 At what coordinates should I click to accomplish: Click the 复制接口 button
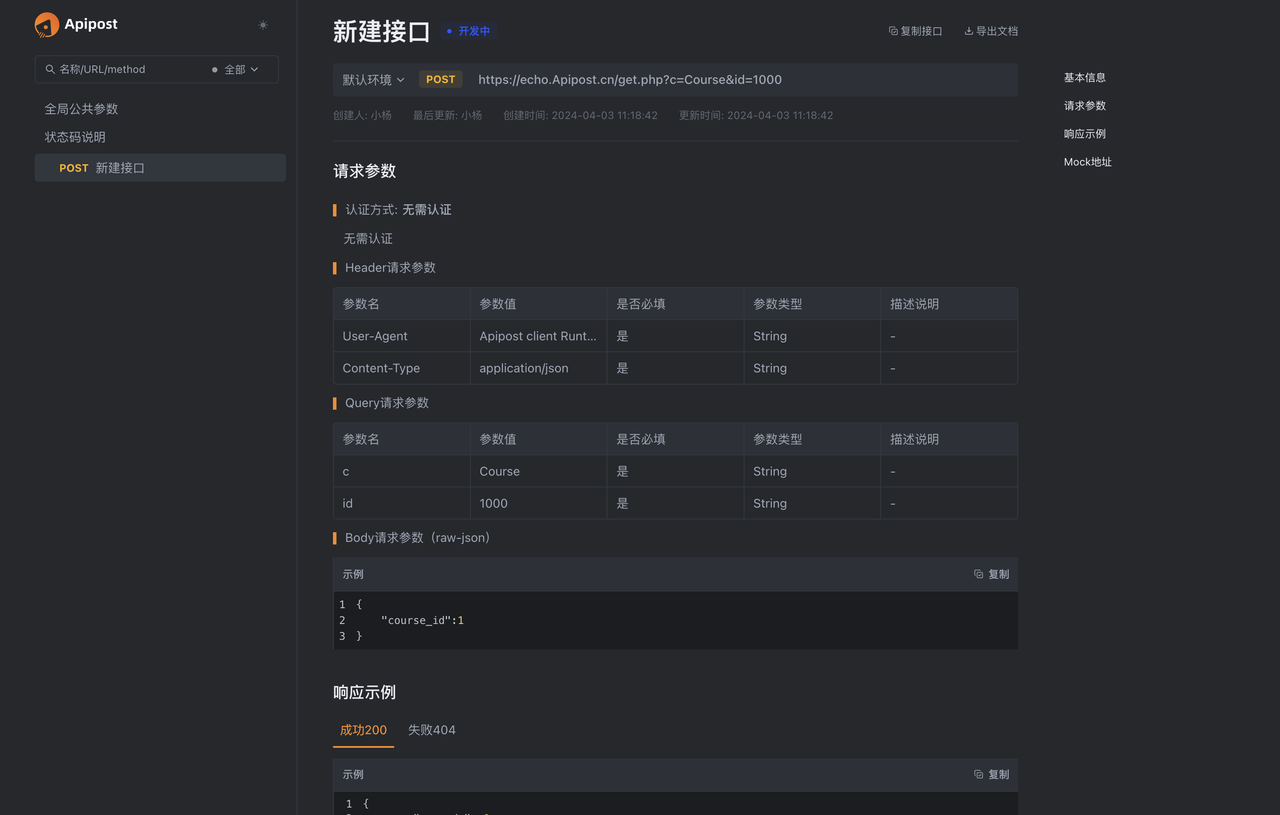click(x=914, y=30)
